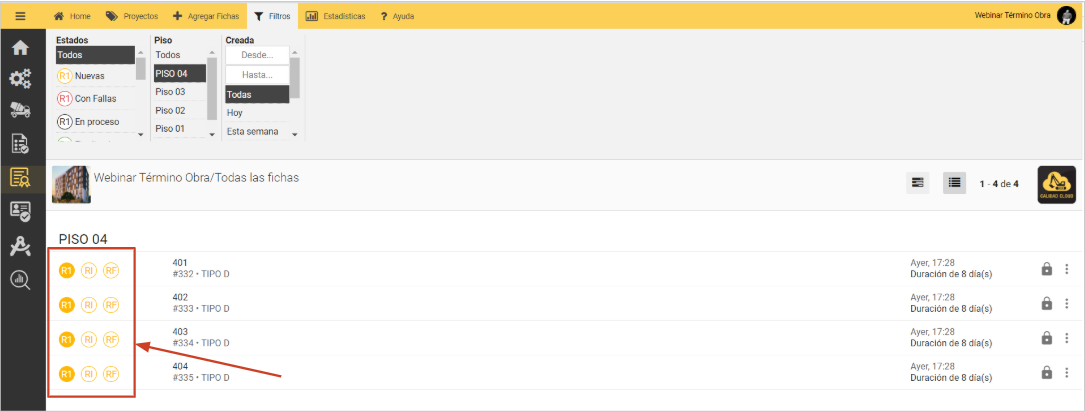Switch to the list view icon
Viewport: 1085px width, 412px height.
click(x=954, y=182)
